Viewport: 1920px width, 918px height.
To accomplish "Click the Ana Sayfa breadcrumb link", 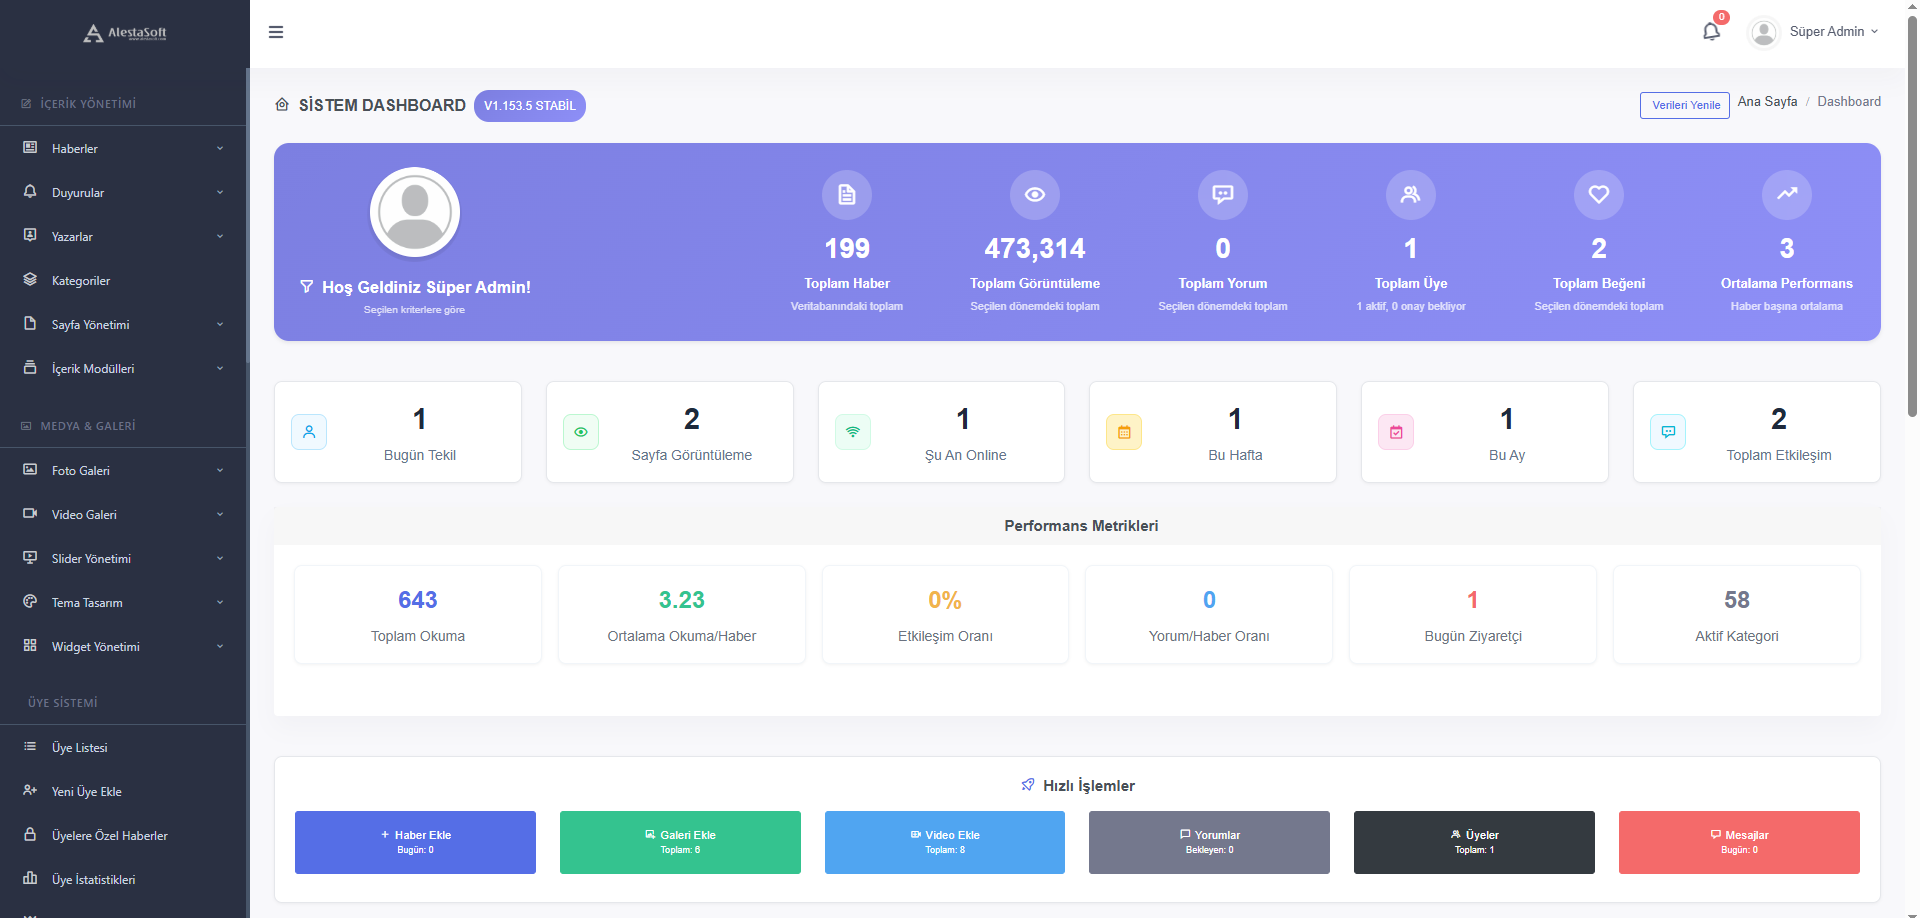I will point(1768,101).
